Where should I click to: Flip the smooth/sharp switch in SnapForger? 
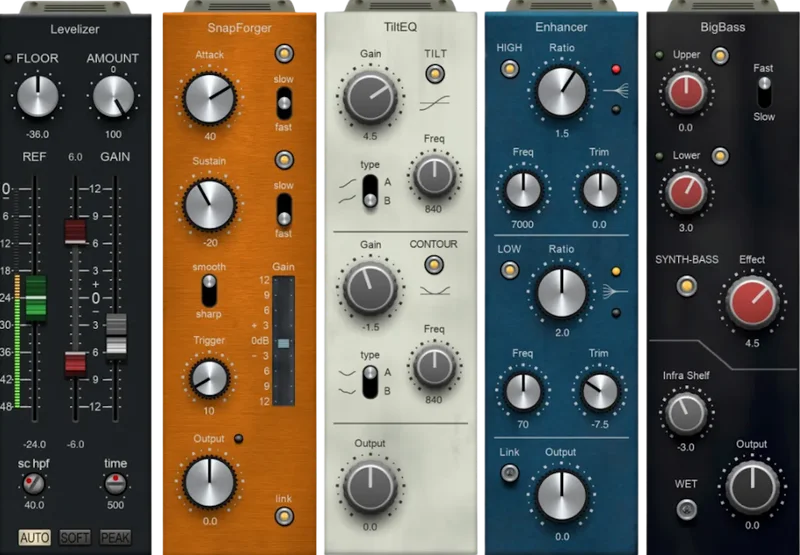coord(209,290)
